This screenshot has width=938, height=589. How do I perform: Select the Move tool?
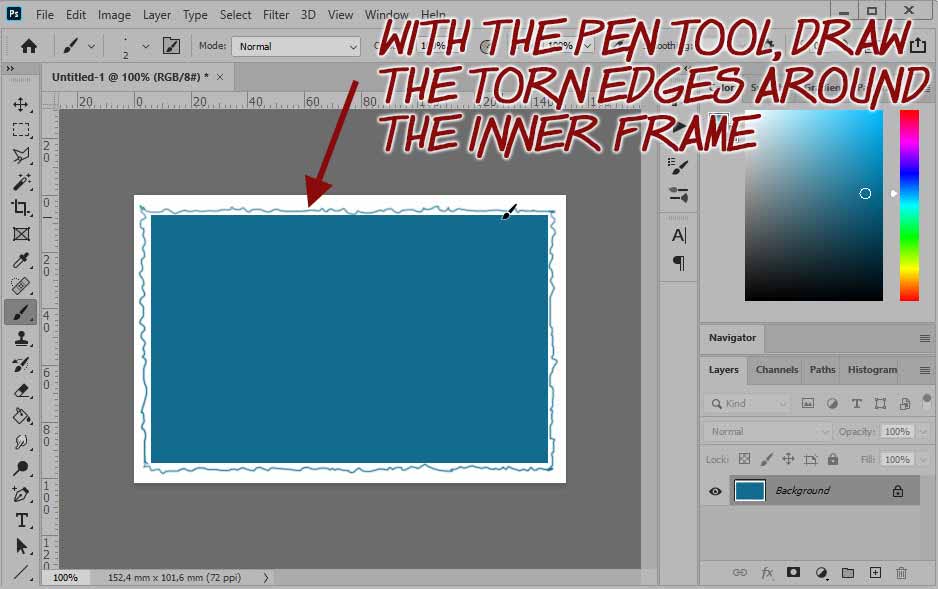pyautogui.click(x=21, y=104)
